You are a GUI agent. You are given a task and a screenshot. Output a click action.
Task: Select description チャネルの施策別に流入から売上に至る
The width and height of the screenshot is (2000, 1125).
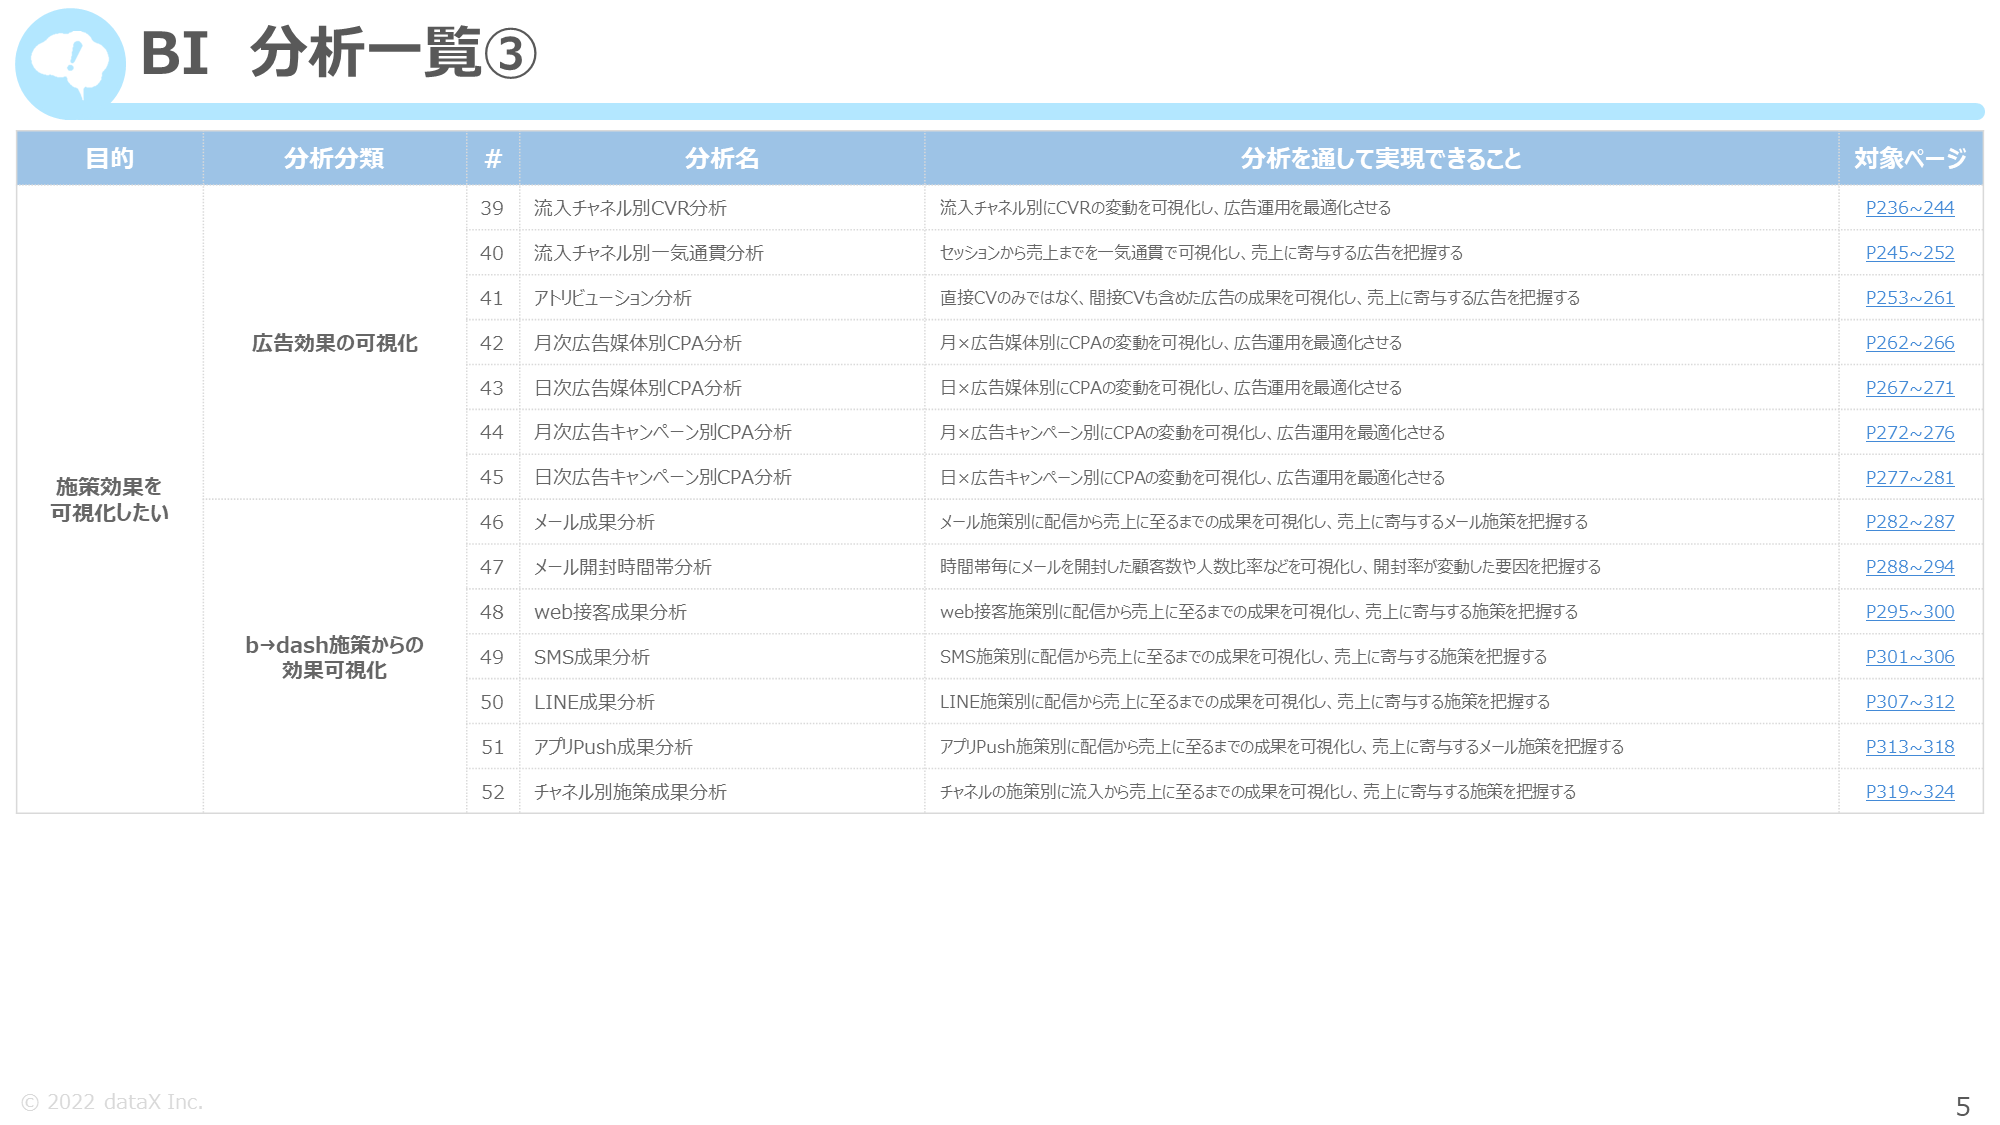(1257, 792)
